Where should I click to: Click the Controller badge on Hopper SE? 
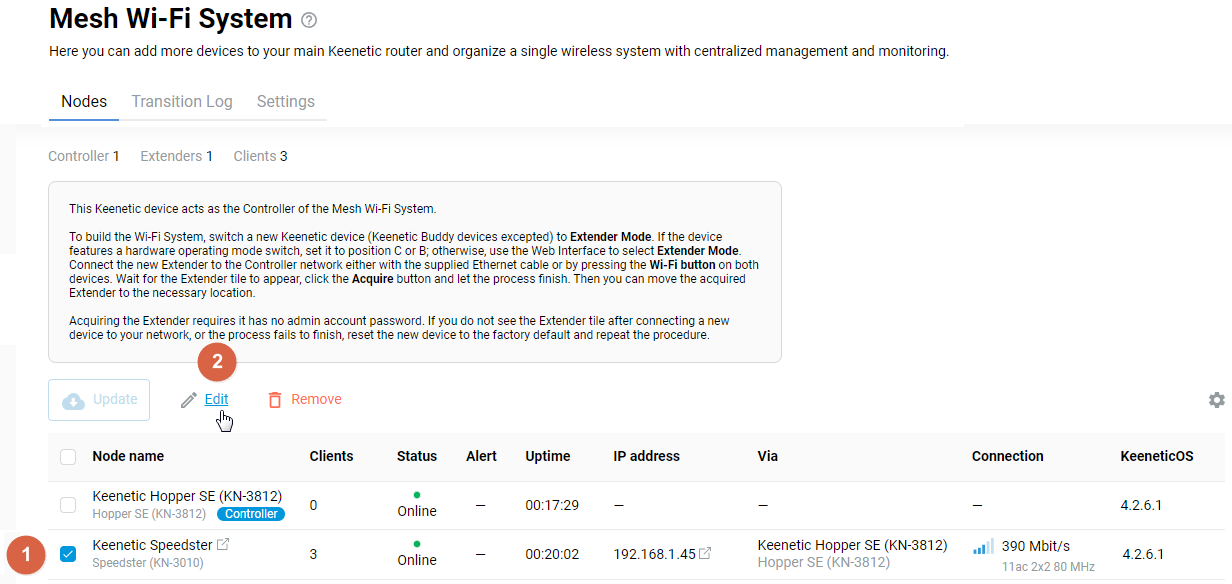pyautogui.click(x=250, y=514)
